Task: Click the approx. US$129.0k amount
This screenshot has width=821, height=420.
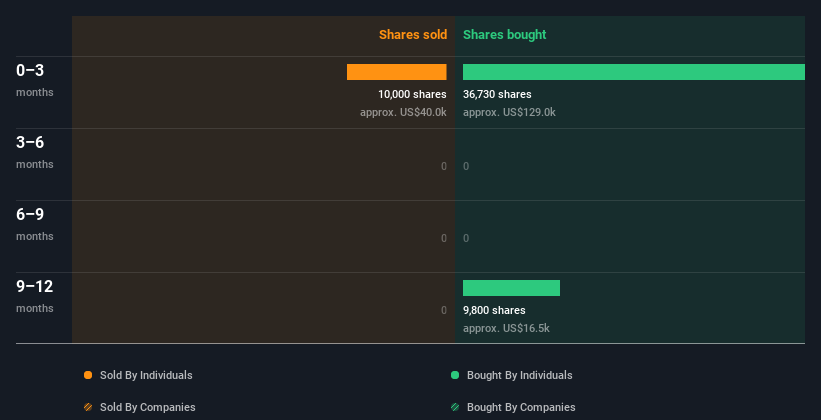Action: point(509,113)
